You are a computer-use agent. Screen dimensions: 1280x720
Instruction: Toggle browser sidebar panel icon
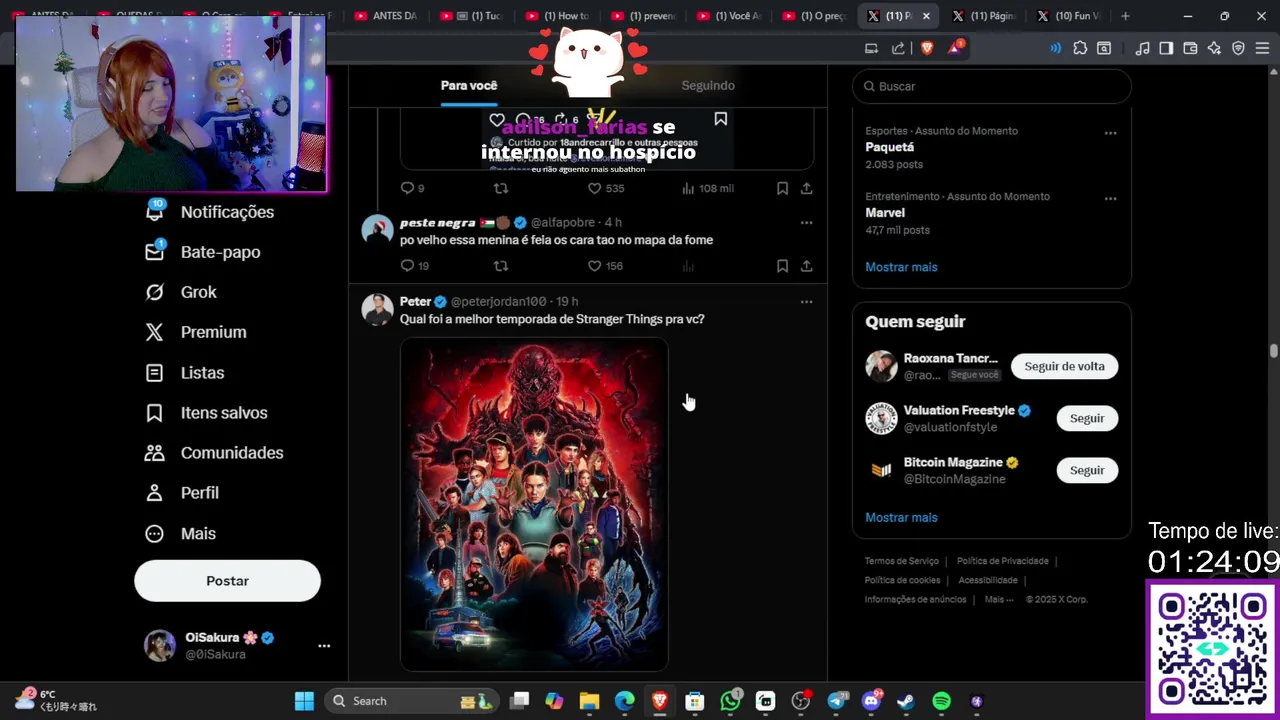pos(1166,48)
